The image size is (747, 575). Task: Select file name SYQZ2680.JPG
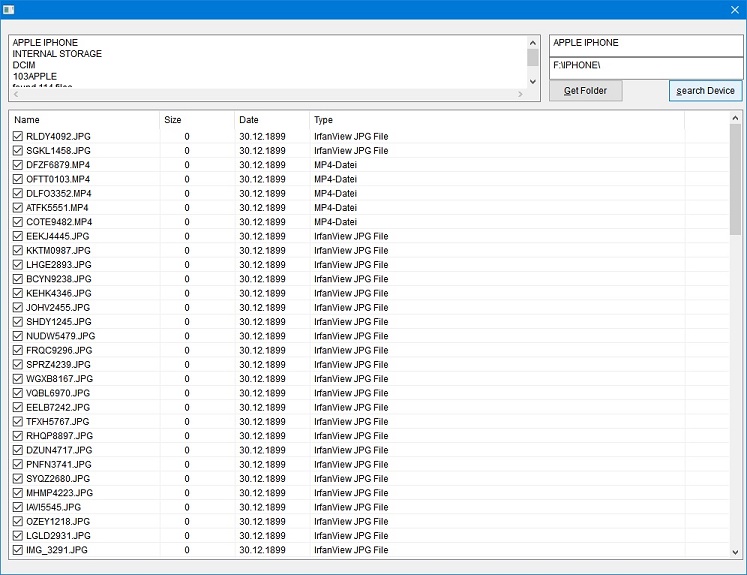58,479
